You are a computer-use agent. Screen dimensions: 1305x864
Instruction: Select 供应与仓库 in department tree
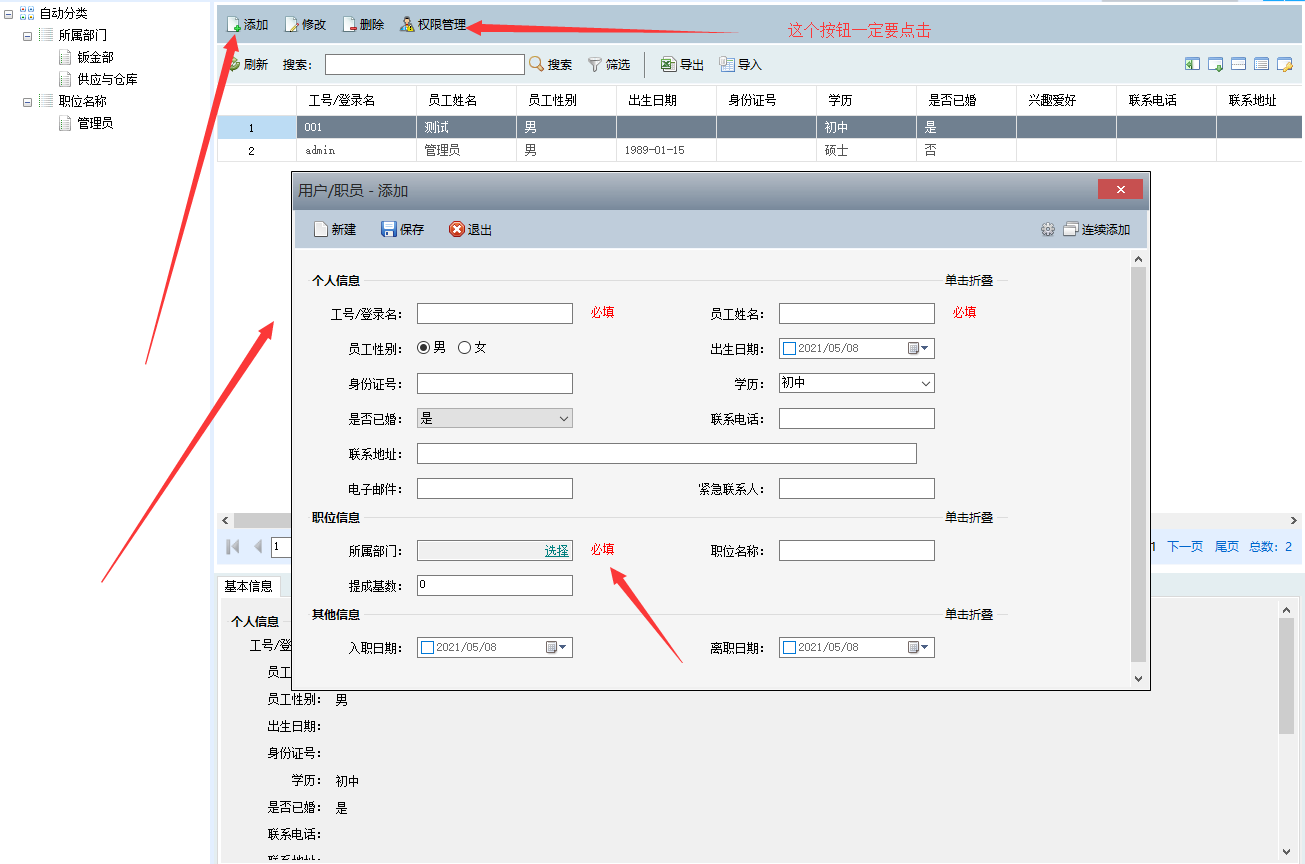[x=107, y=79]
